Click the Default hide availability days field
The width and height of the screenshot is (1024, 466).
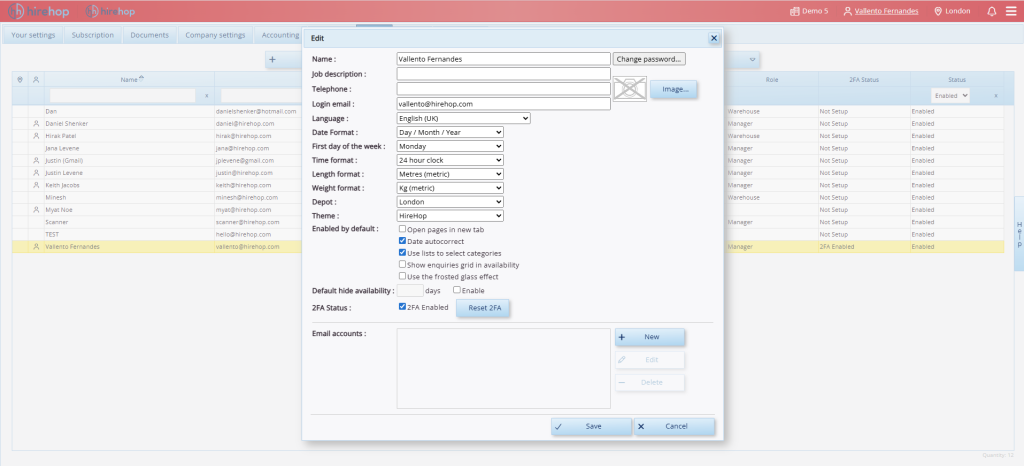click(x=410, y=290)
